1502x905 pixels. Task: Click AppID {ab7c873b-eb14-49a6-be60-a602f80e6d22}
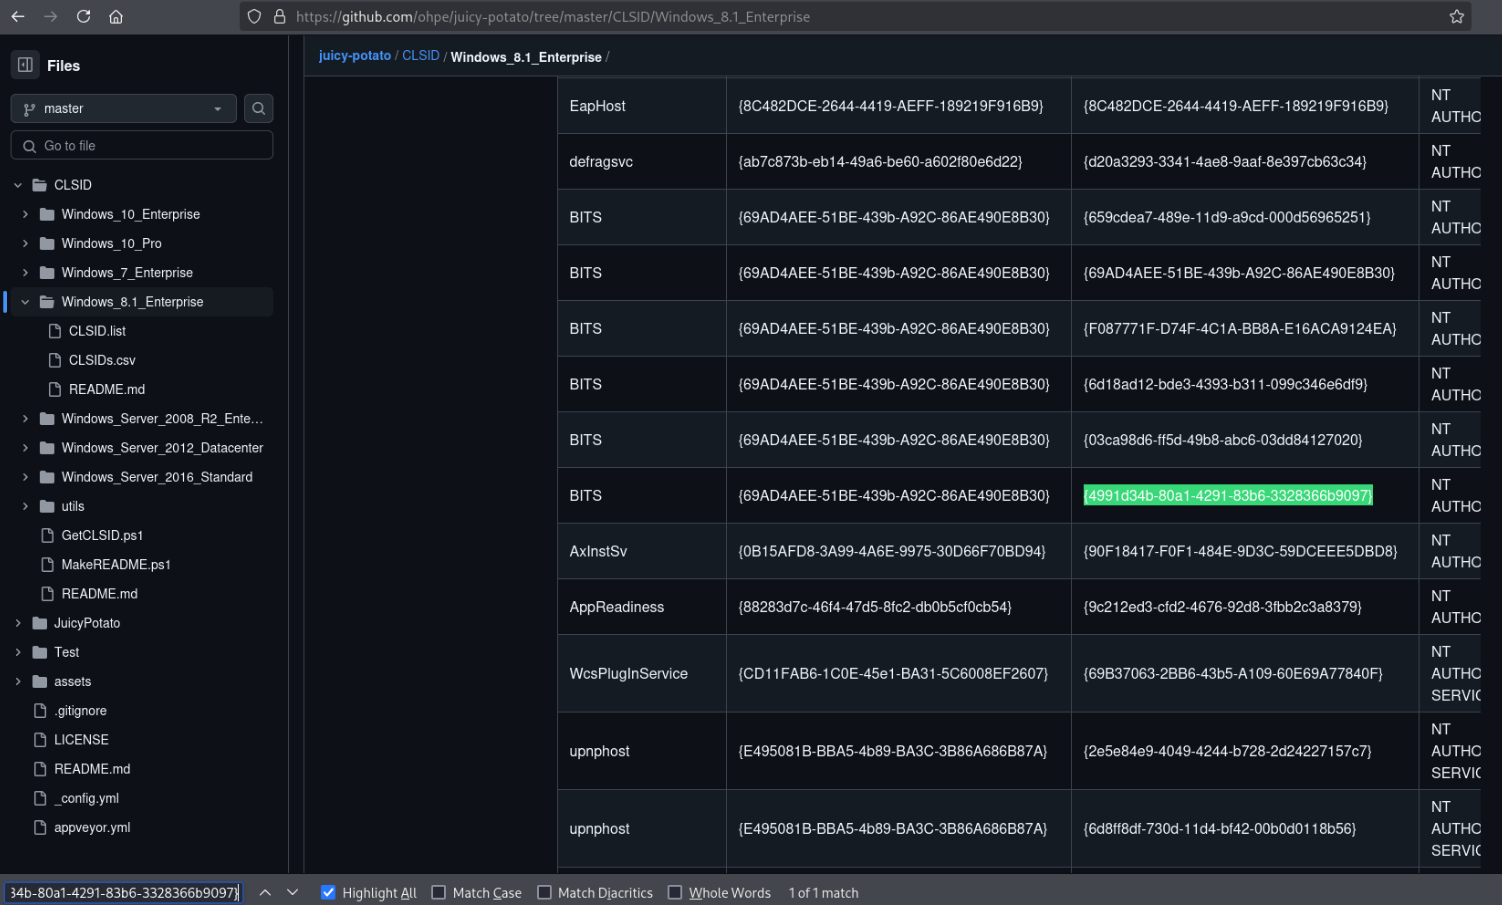pyautogui.click(x=880, y=162)
